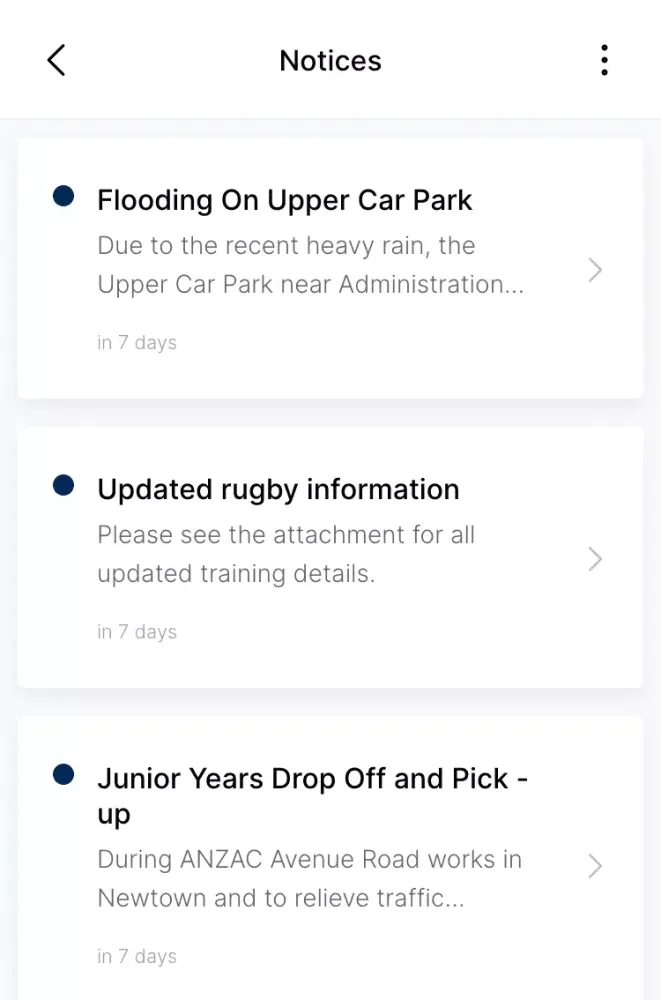Expand the Junior Years Drop Off chevron
Screen dimensions: 661x1000
click(x=595, y=866)
